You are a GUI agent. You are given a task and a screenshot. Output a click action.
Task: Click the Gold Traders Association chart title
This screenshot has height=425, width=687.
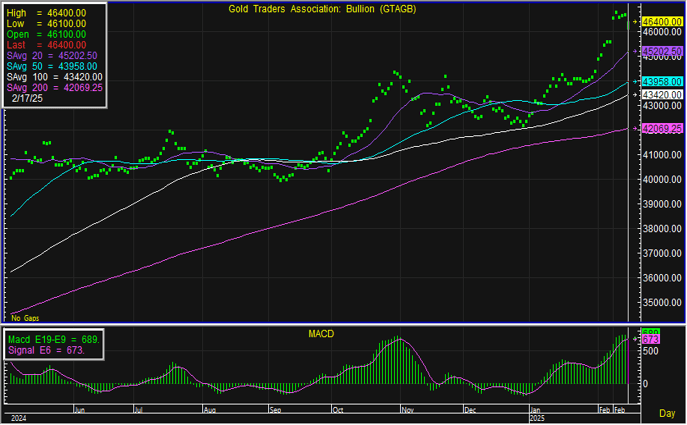pyautogui.click(x=301, y=10)
